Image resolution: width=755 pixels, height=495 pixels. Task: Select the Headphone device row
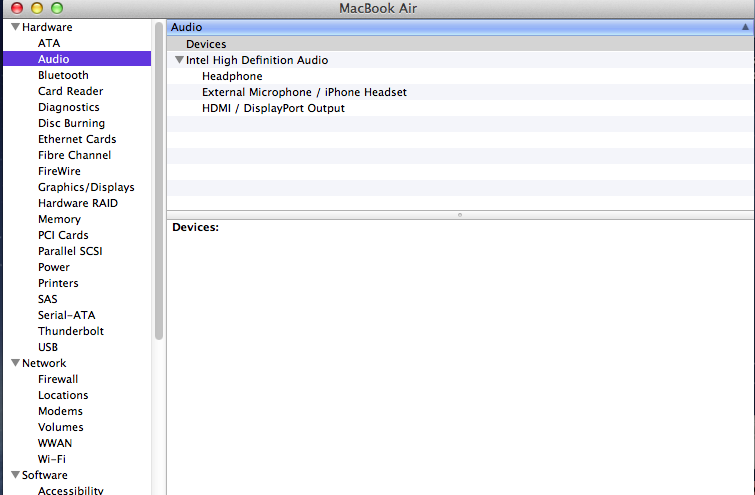coord(460,76)
